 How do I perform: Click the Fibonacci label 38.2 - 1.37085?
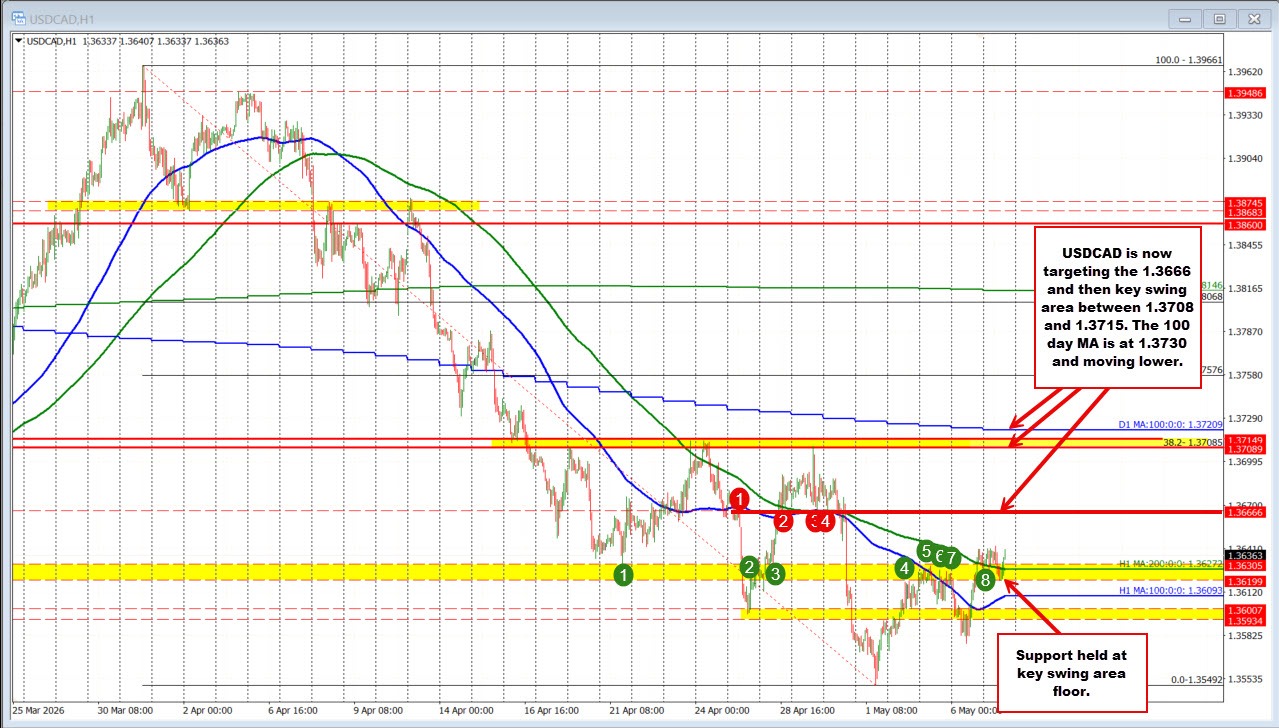tap(1193, 441)
